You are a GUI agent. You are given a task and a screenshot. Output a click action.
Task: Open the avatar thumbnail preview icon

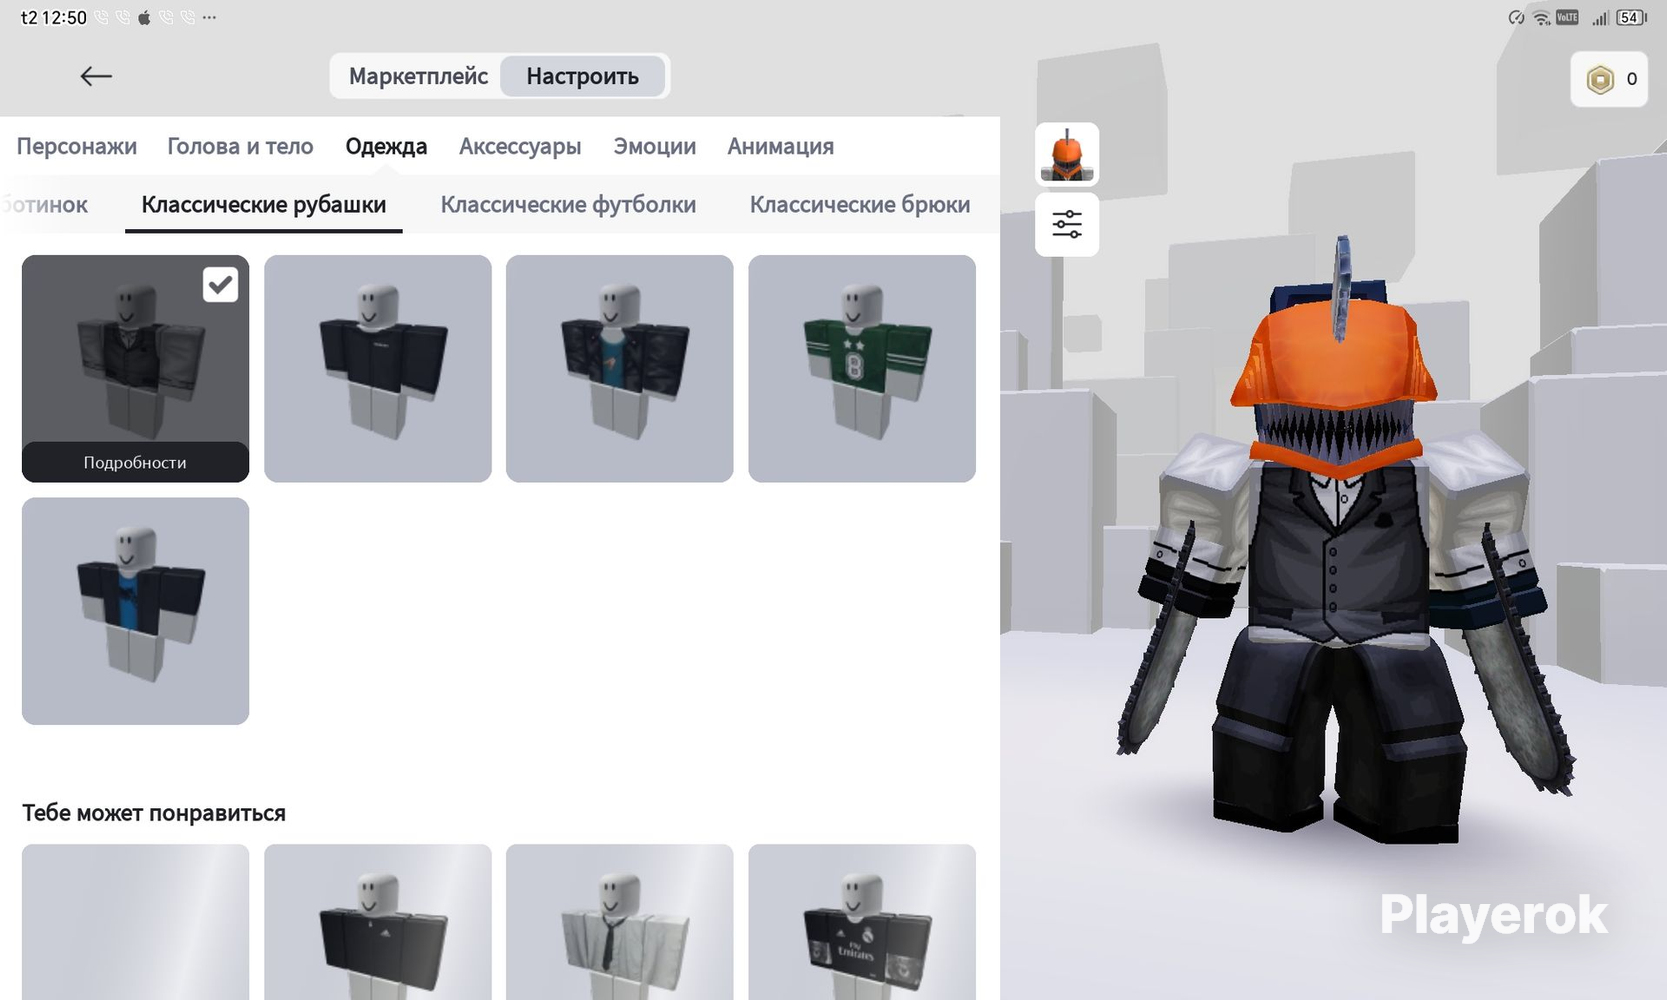1067,155
